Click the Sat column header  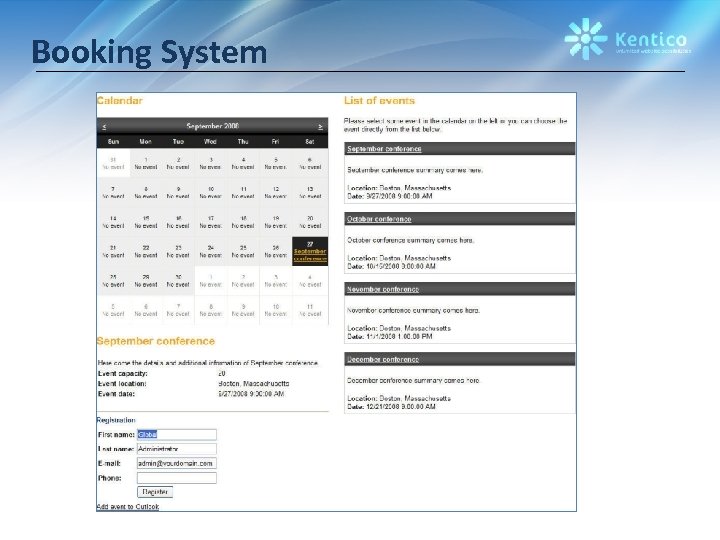310,141
